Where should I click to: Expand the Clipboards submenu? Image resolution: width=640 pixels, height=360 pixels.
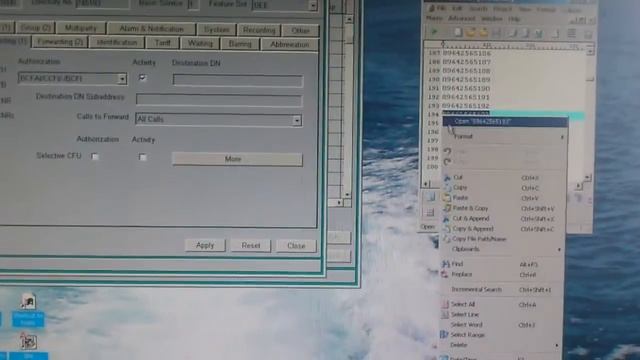503,249
